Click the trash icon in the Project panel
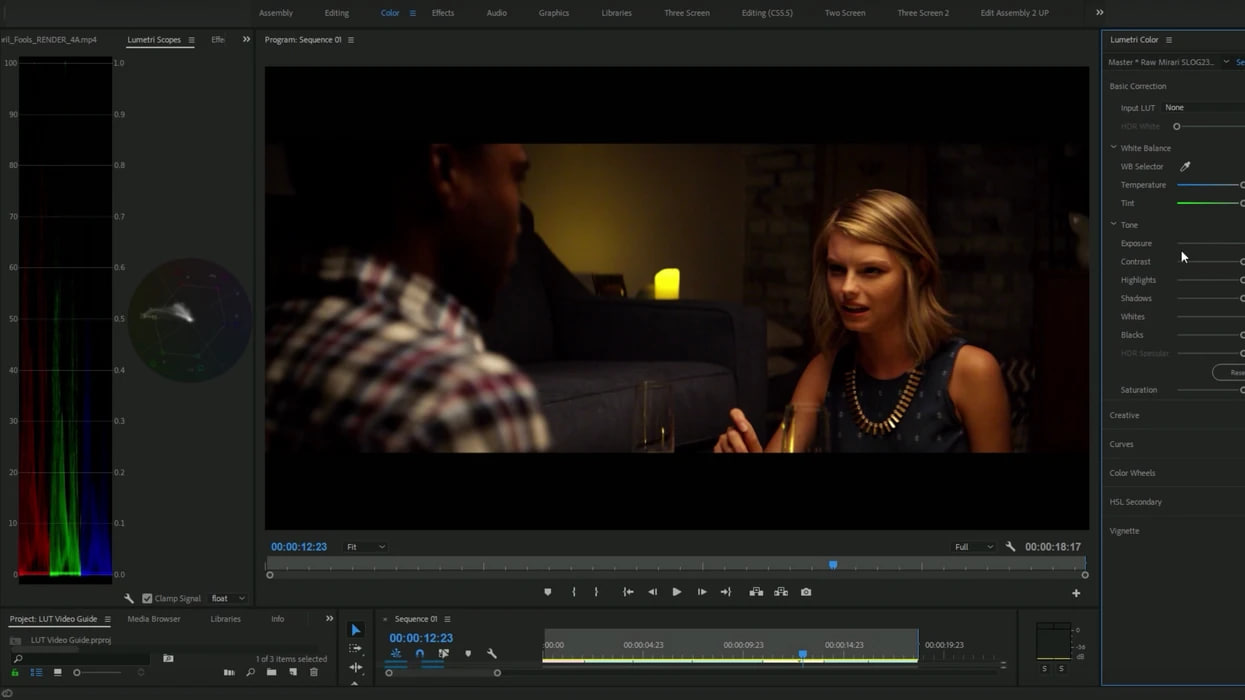This screenshot has height=700, width=1245. click(313, 672)
